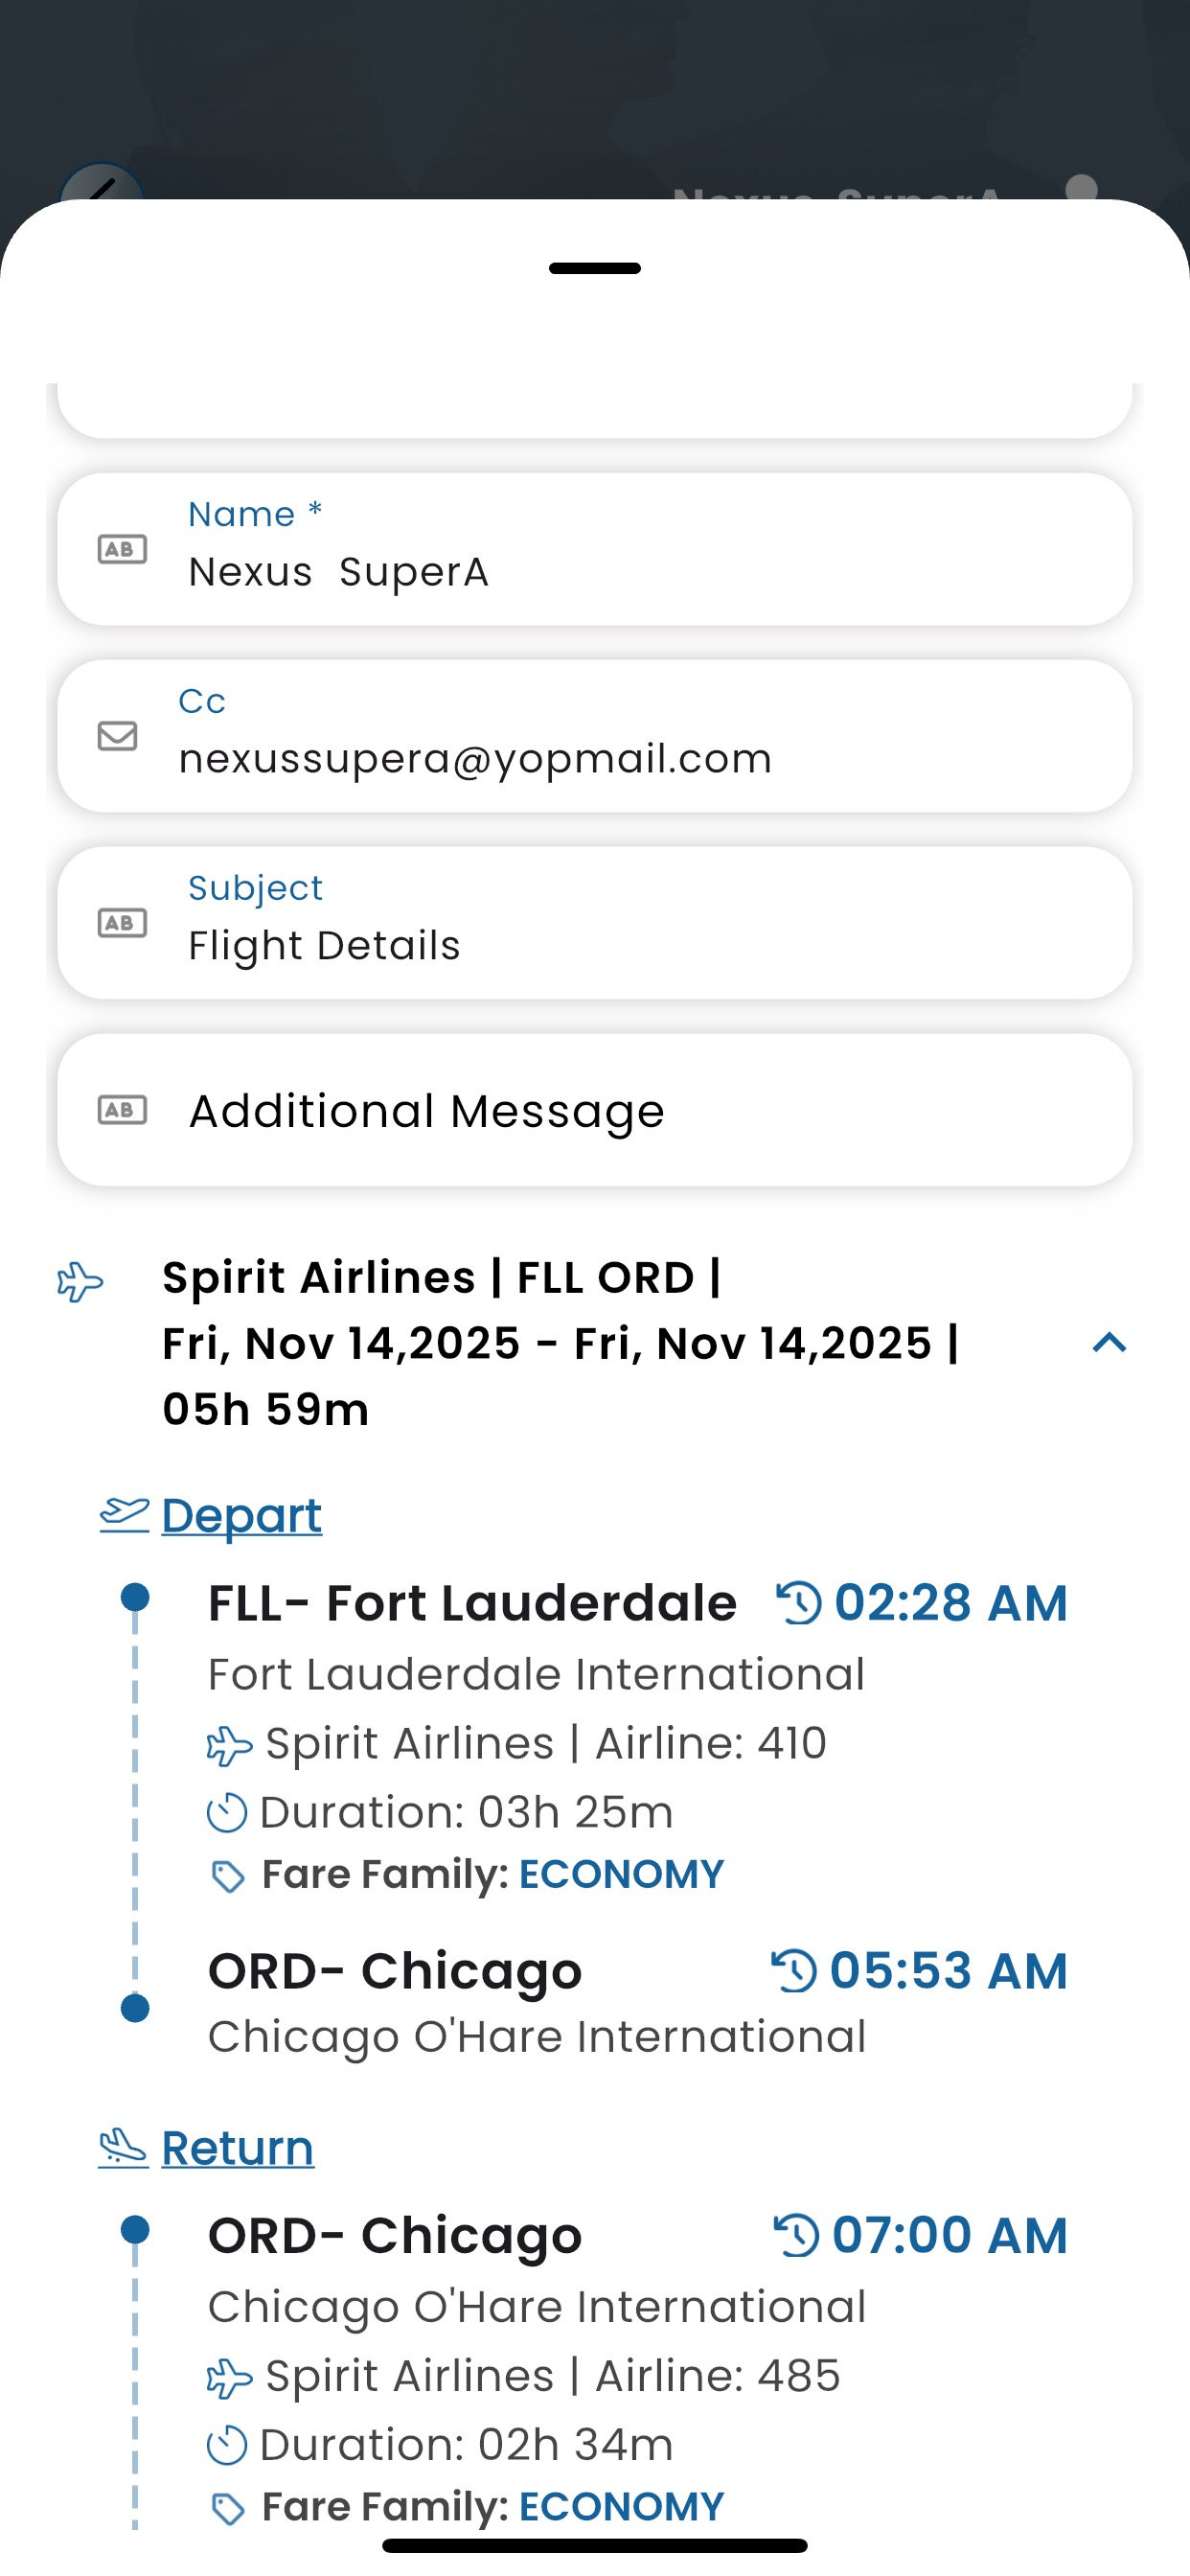1190x2576 pixels.
Task: Tap the Additional Message input field
Action: coord(640,1110)
